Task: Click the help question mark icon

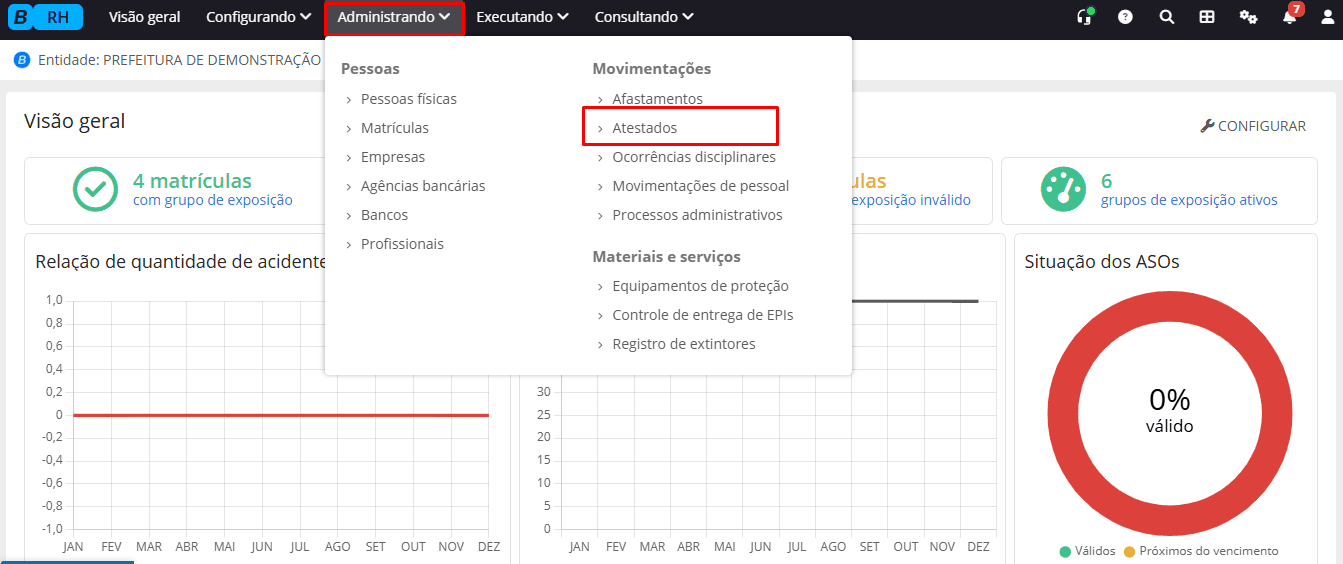Action: pos(1125,17)
